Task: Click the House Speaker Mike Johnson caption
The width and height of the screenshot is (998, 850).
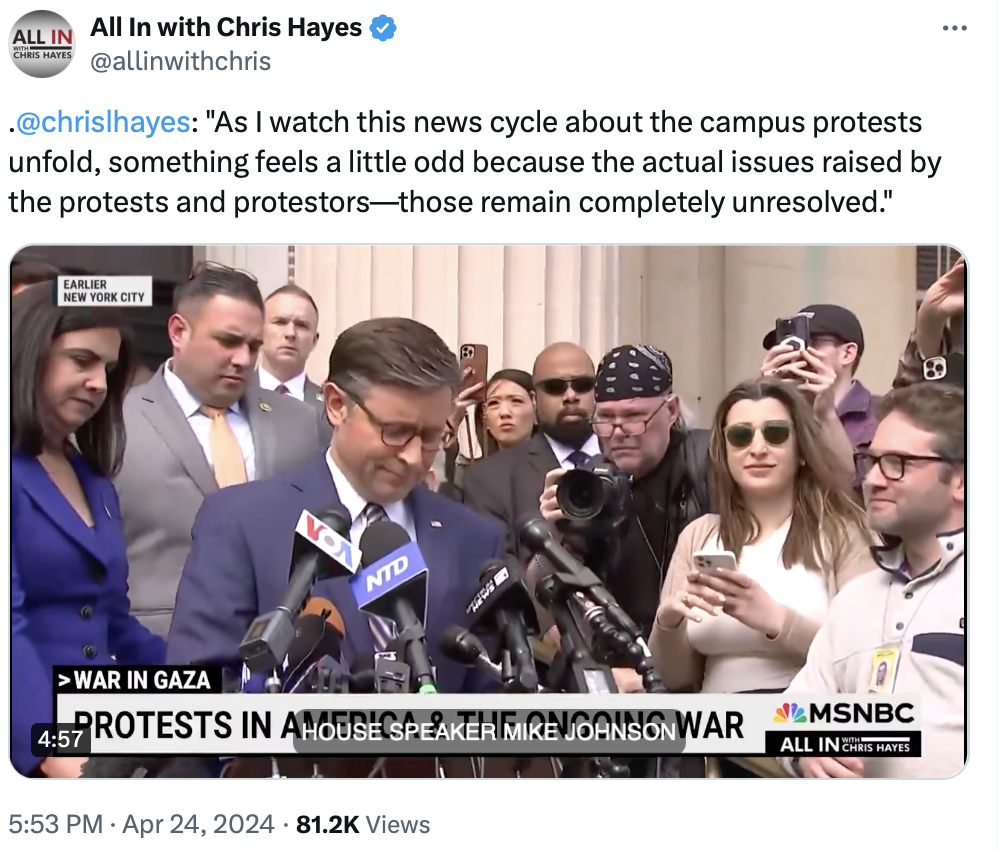Action: point(488,732)
